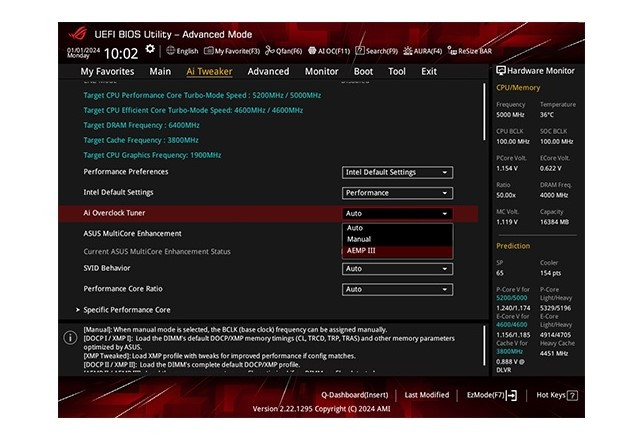Click Target Cache Frequency : 3800MHz text
640x440 pixels.
(141, 140)
